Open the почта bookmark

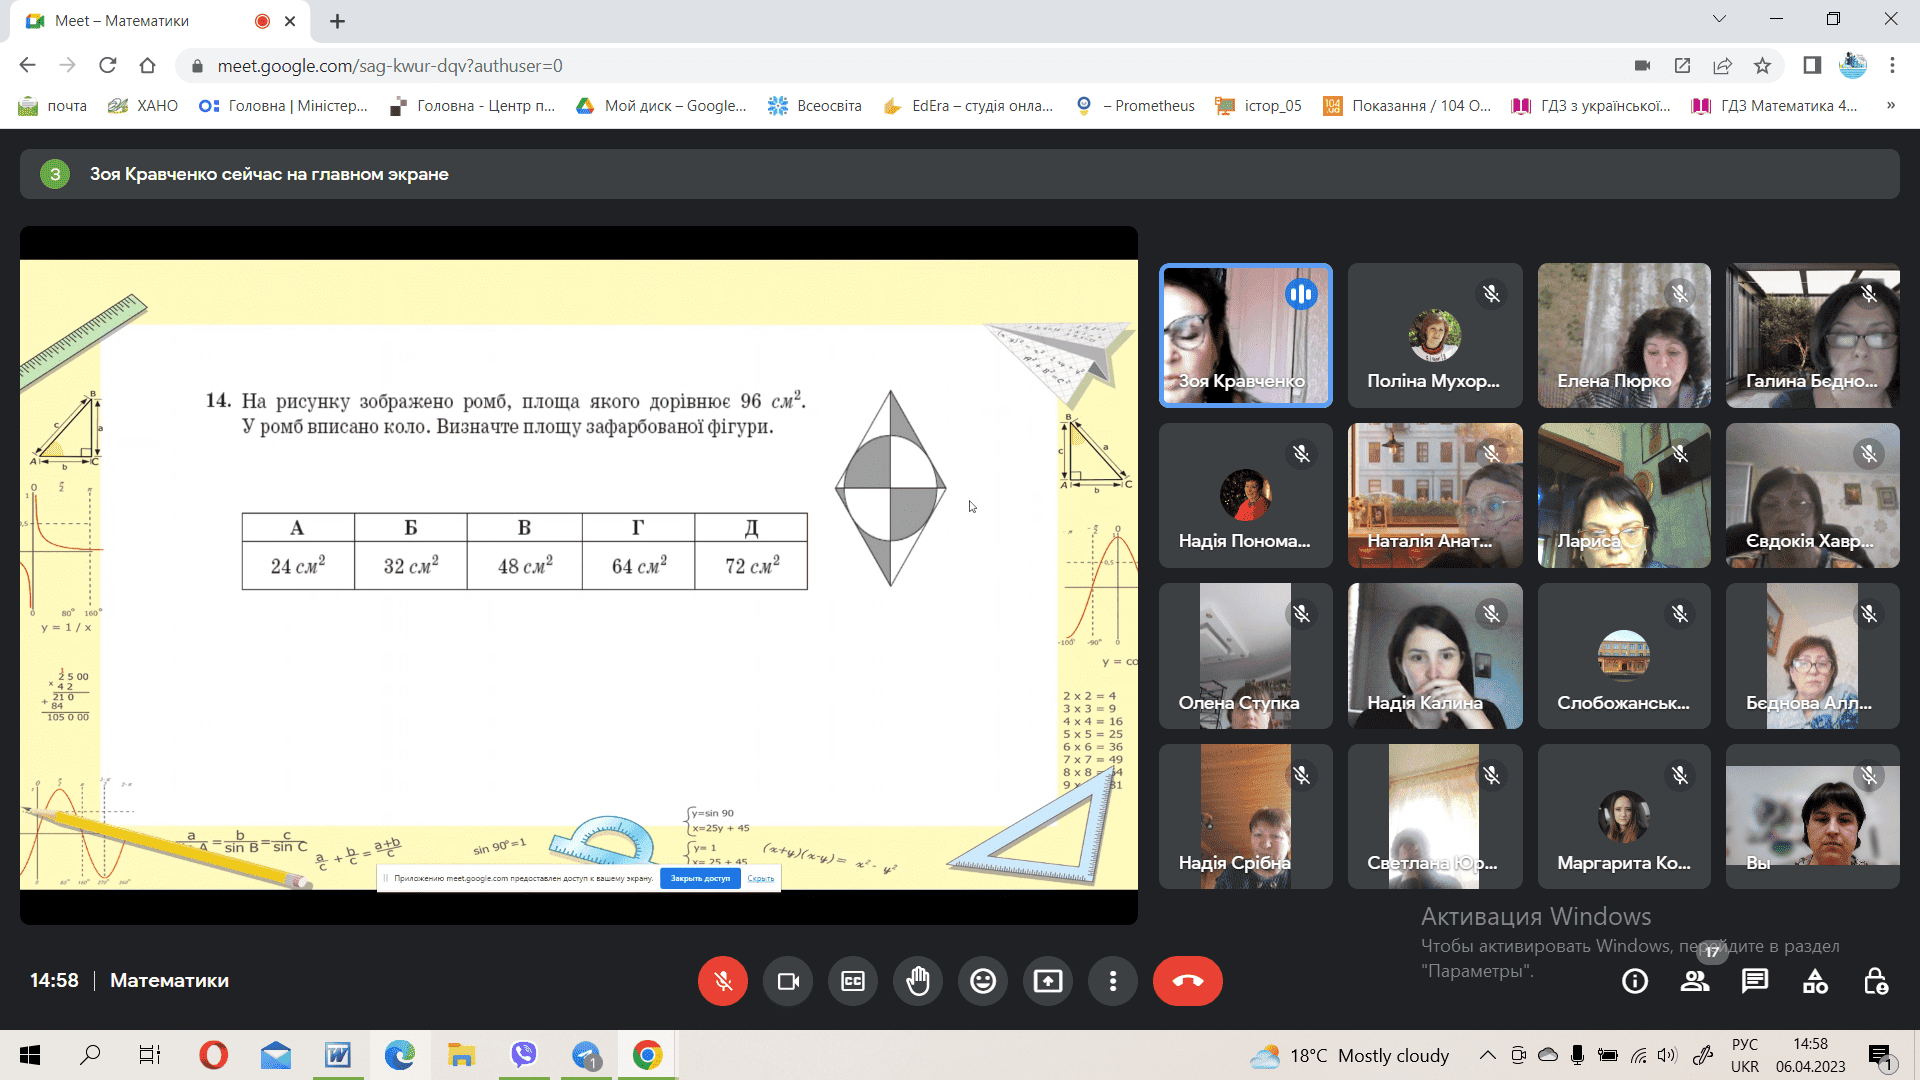pyautogui.click(x=52, y=106)
